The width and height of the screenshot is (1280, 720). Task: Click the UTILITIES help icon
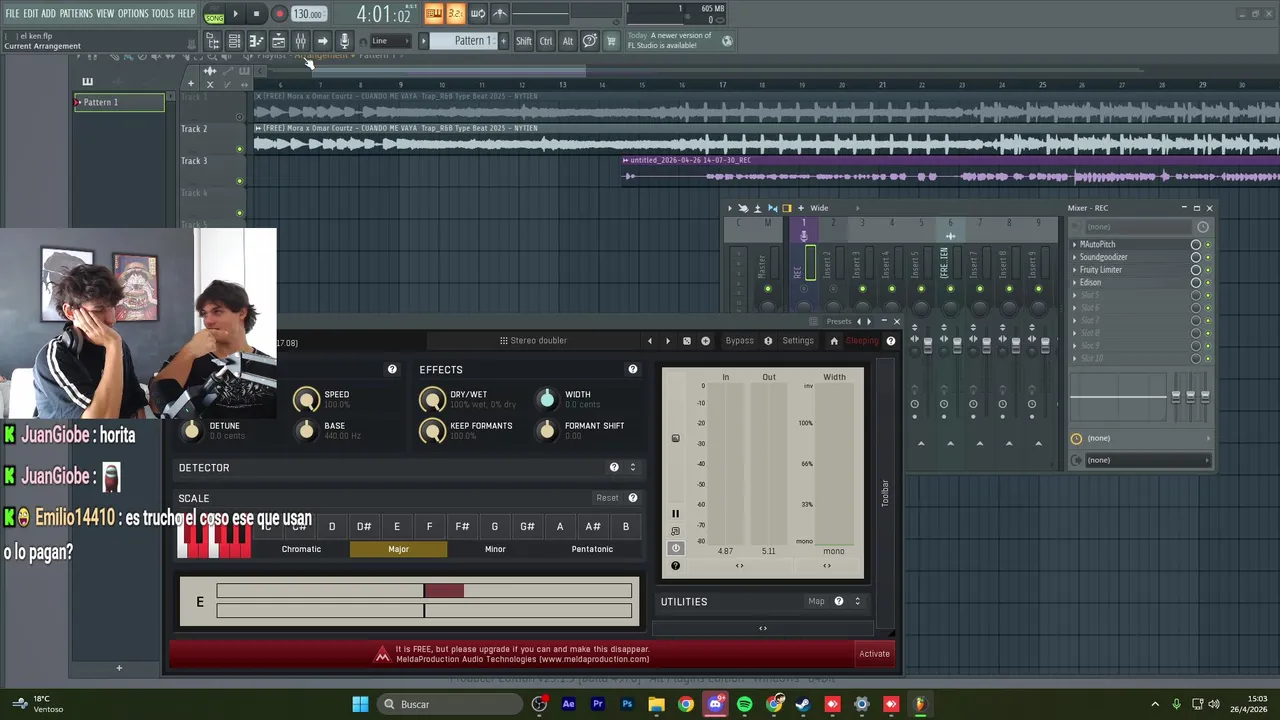point(838,601)
